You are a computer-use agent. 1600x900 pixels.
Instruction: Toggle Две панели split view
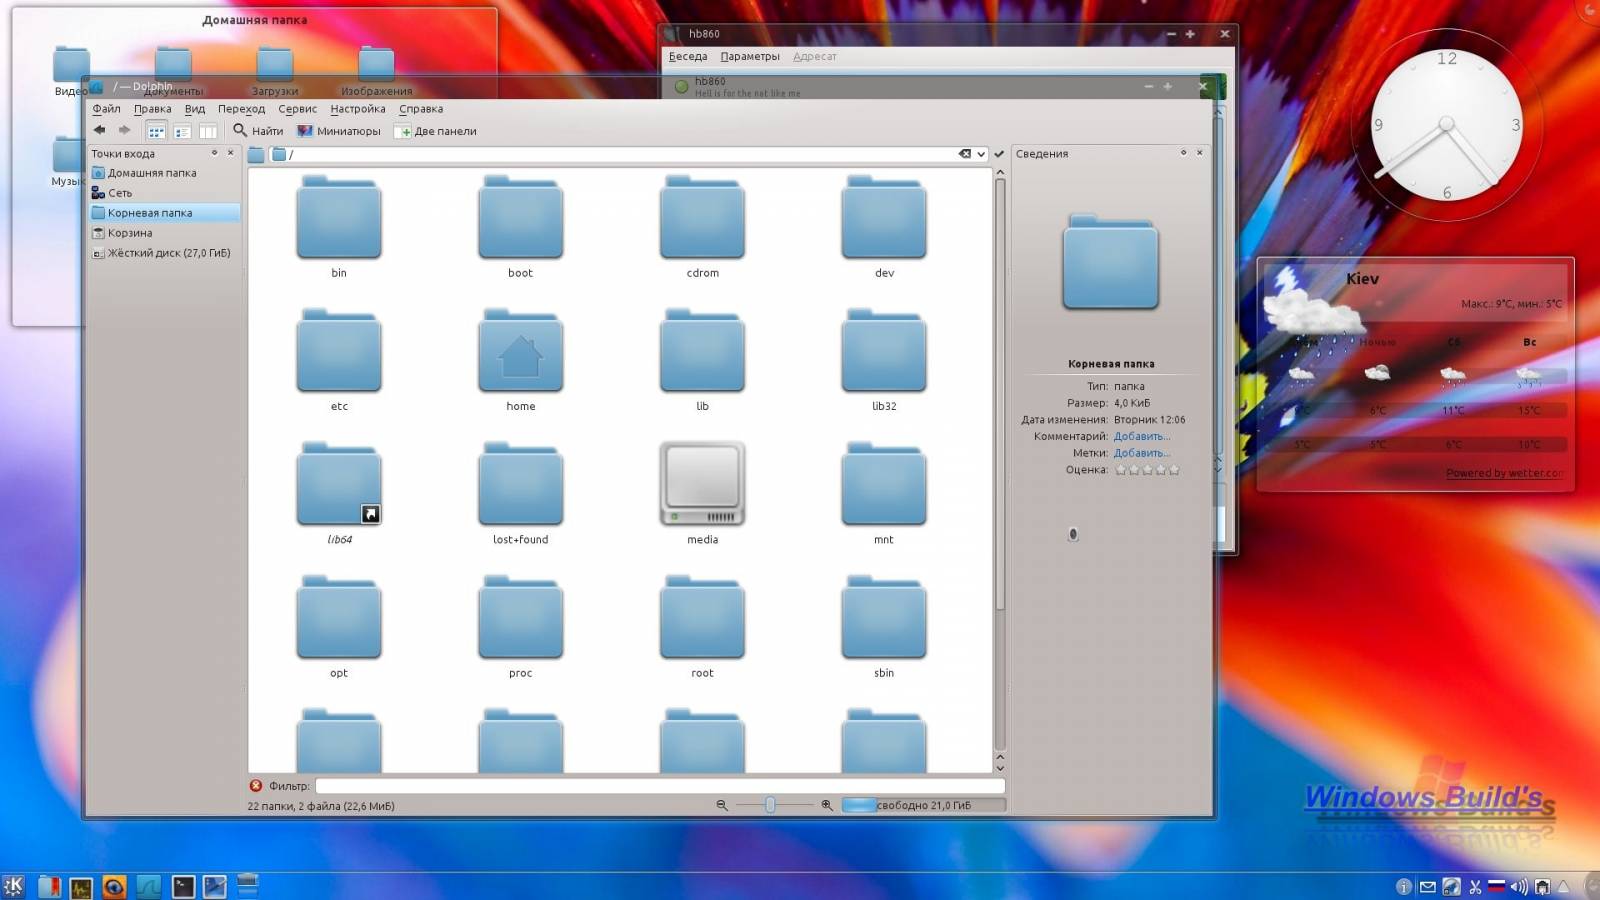pyautogui.click(x=435, y=131)
